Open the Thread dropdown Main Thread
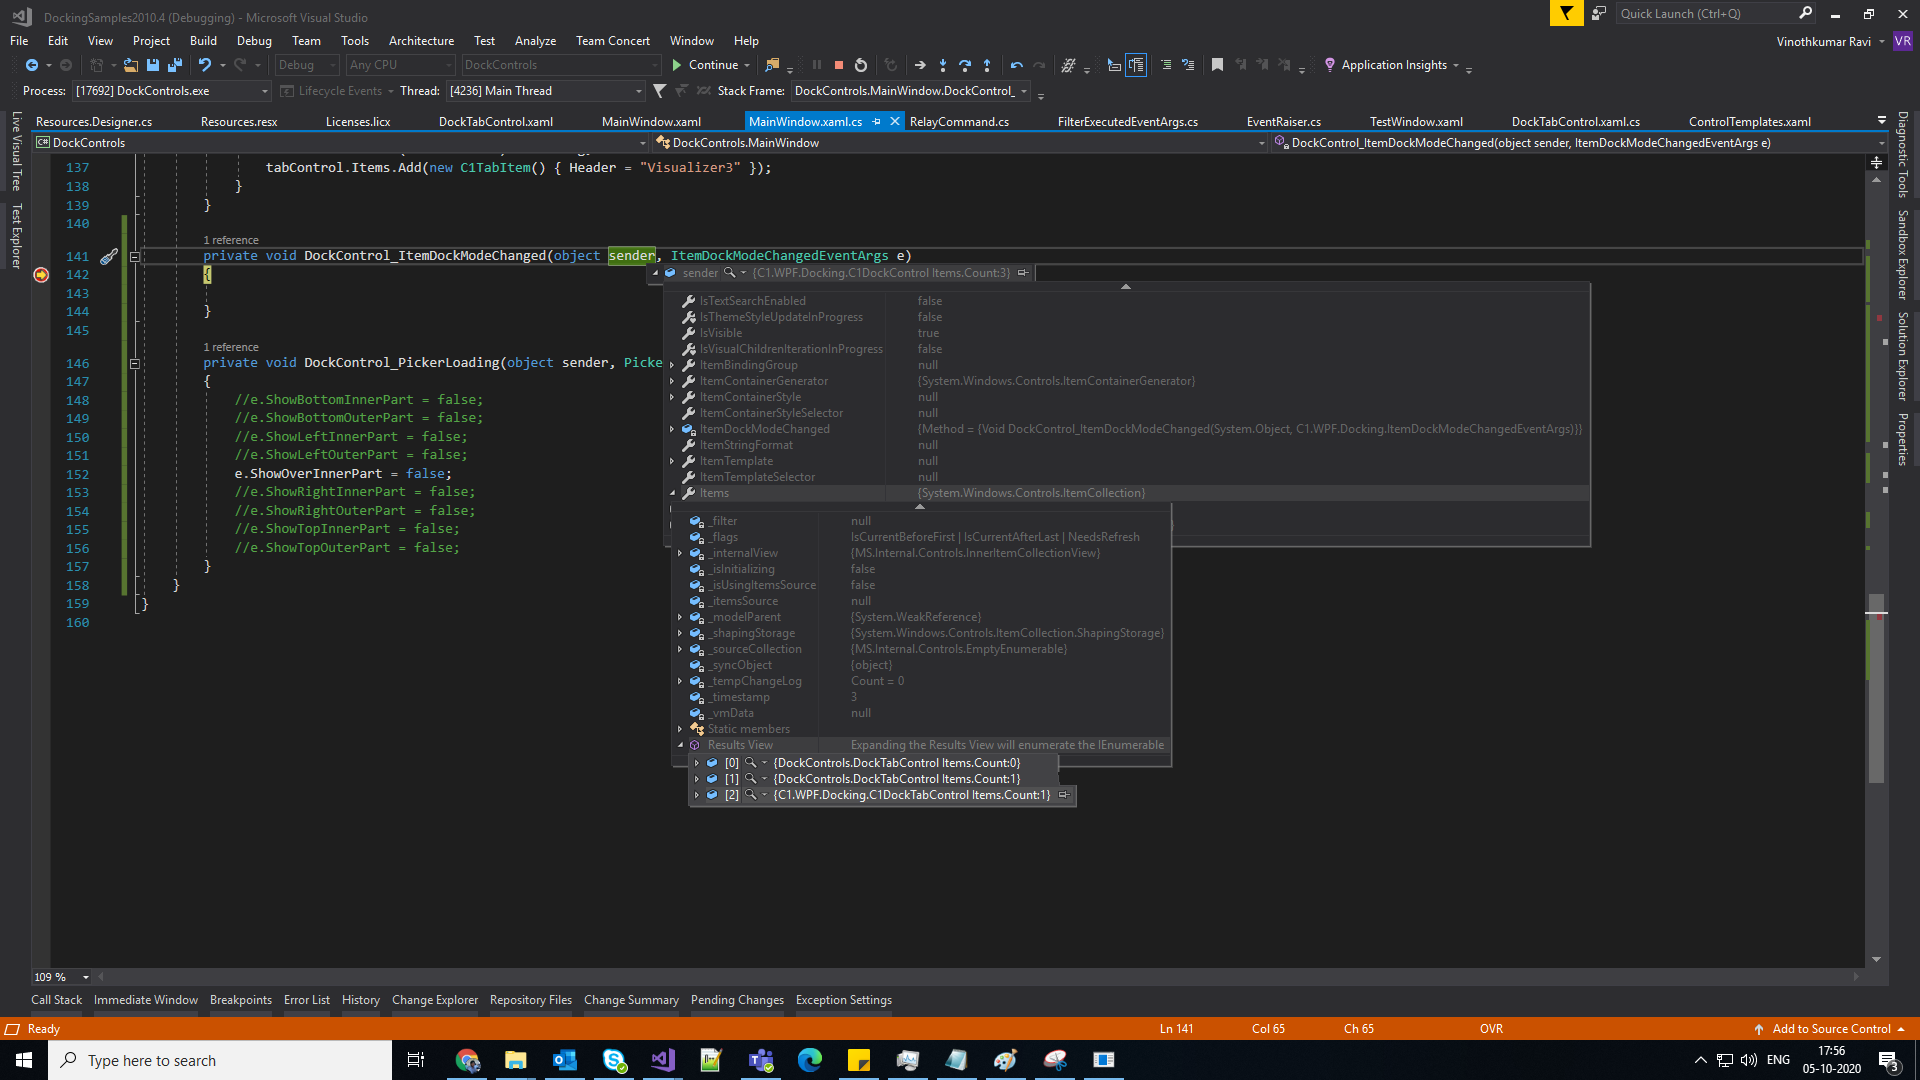1920x1080 pixels. (x=545, y=91)
